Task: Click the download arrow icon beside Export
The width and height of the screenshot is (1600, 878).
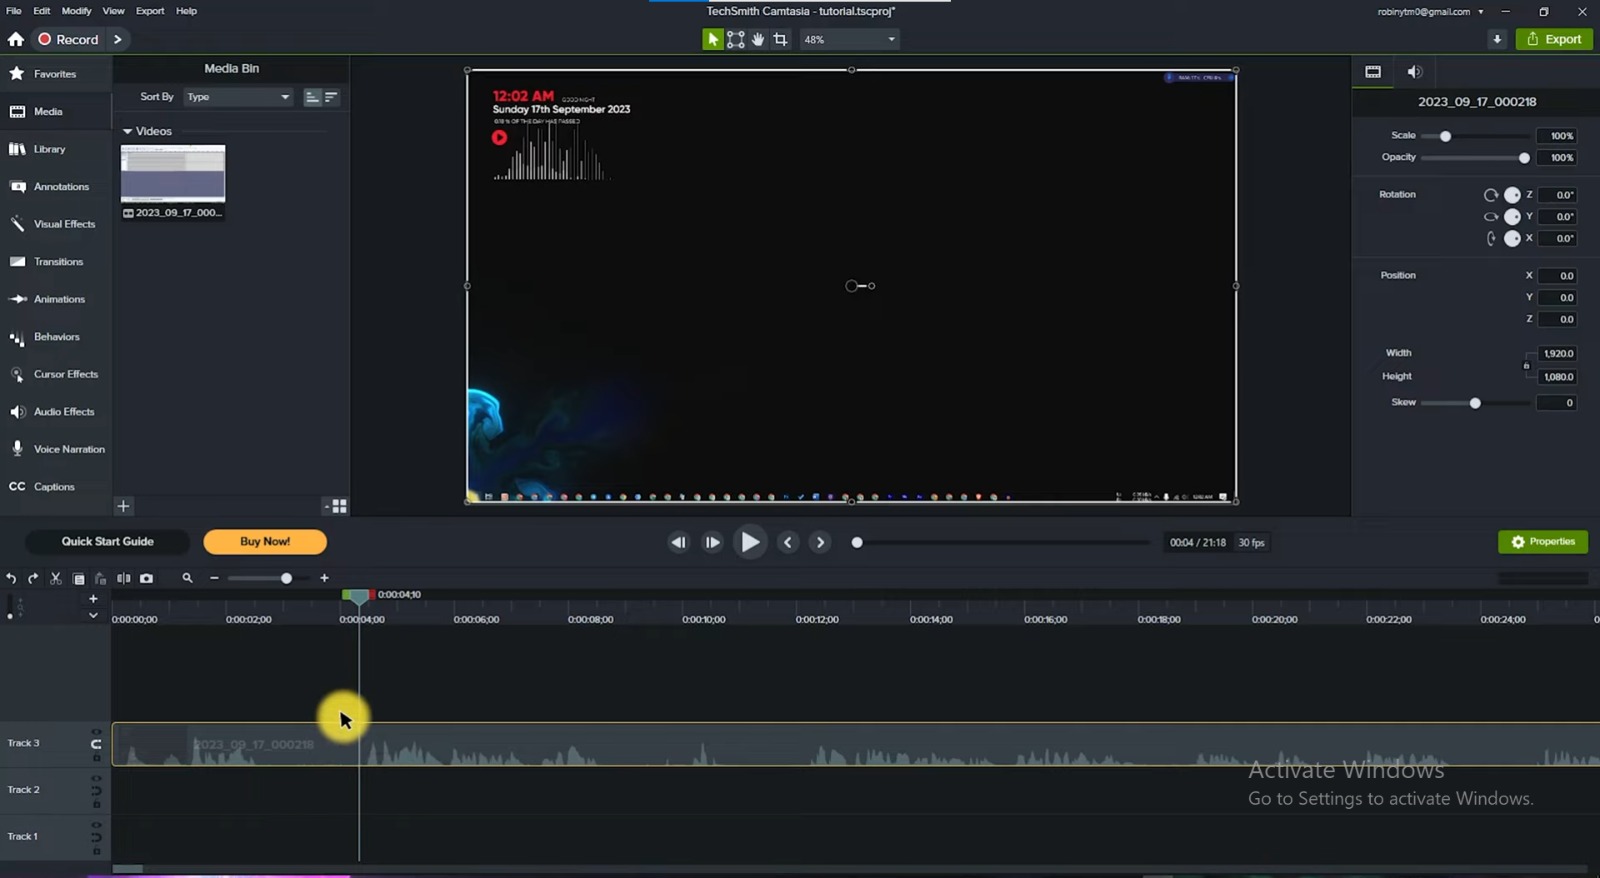Action: [1497, 39]
